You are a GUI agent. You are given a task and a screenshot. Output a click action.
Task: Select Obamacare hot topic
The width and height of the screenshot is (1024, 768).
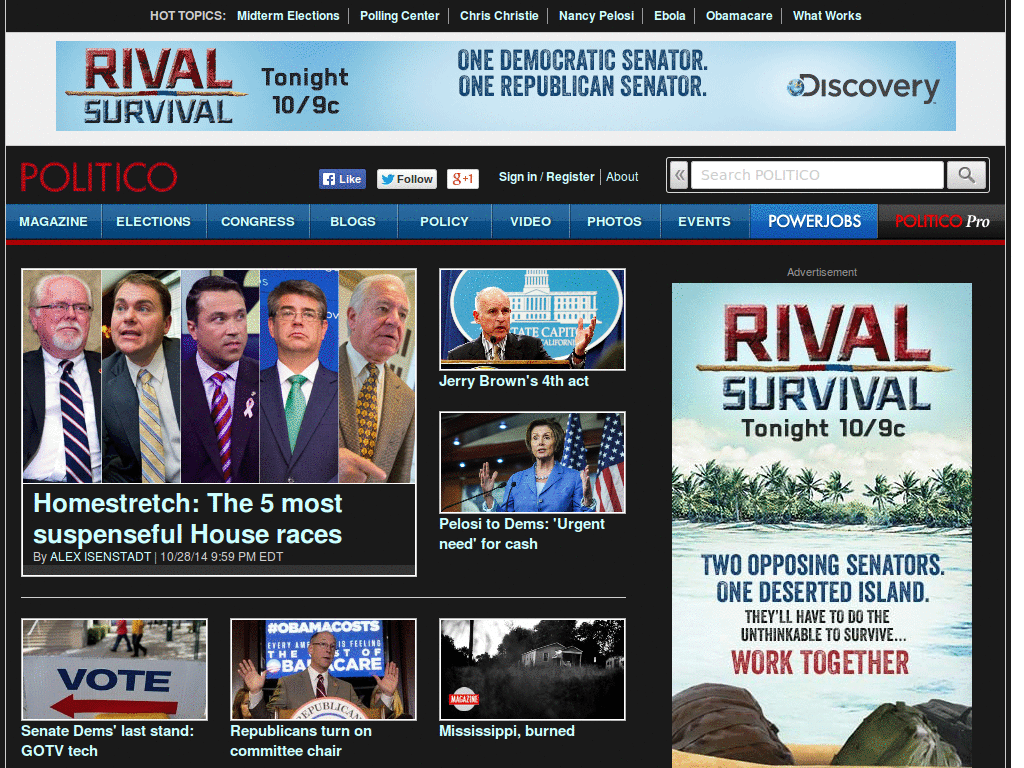(739, 16)
